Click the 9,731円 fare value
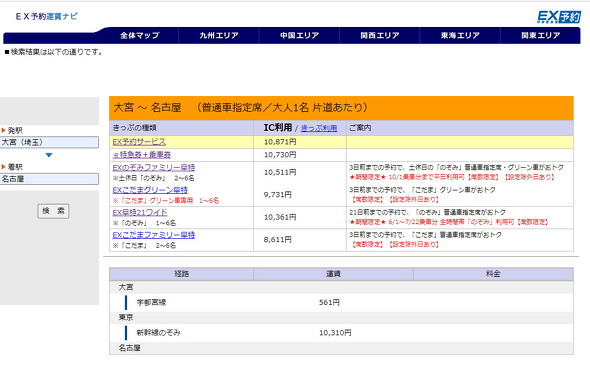Image resolution: width=590 pixels, height=365 pixels. 278,195
